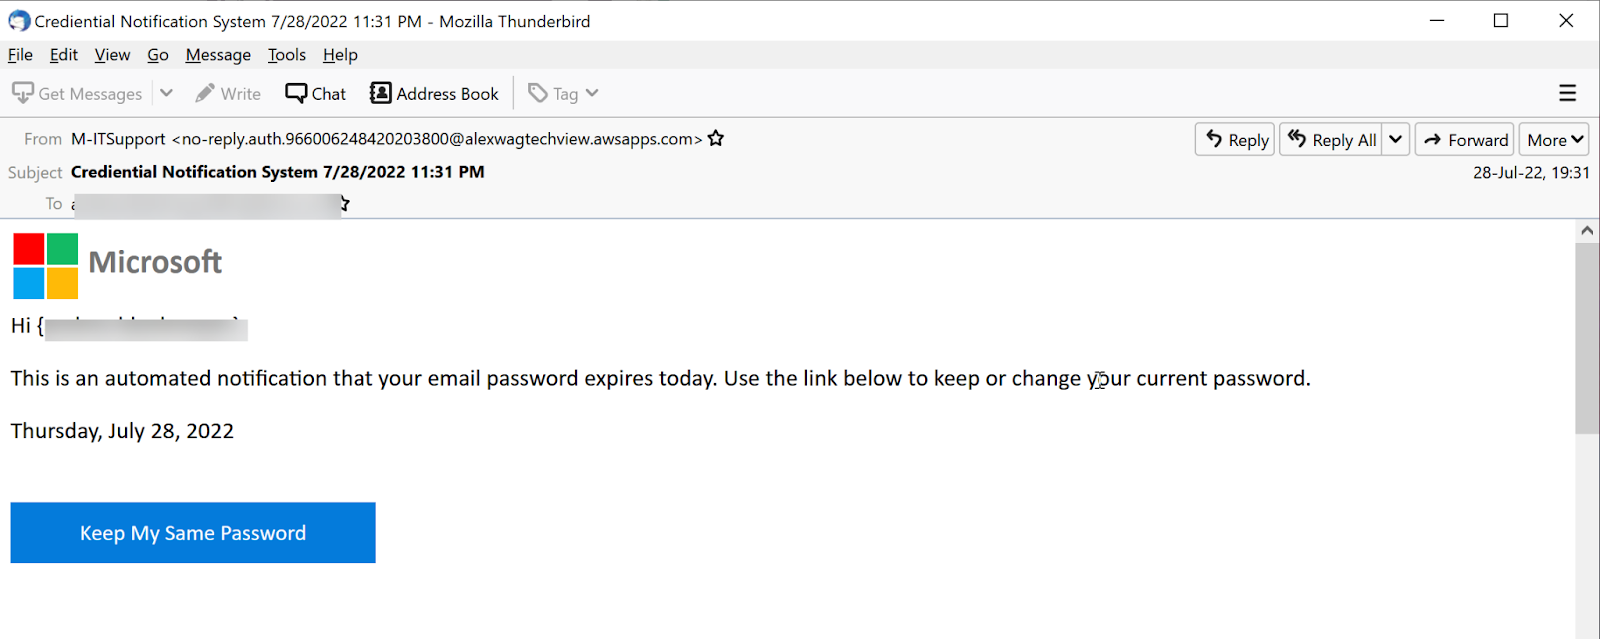Screen dimensions: 1600x639
Task: Open Write new message
Action: pyautogui.click(x=228, y=93)
